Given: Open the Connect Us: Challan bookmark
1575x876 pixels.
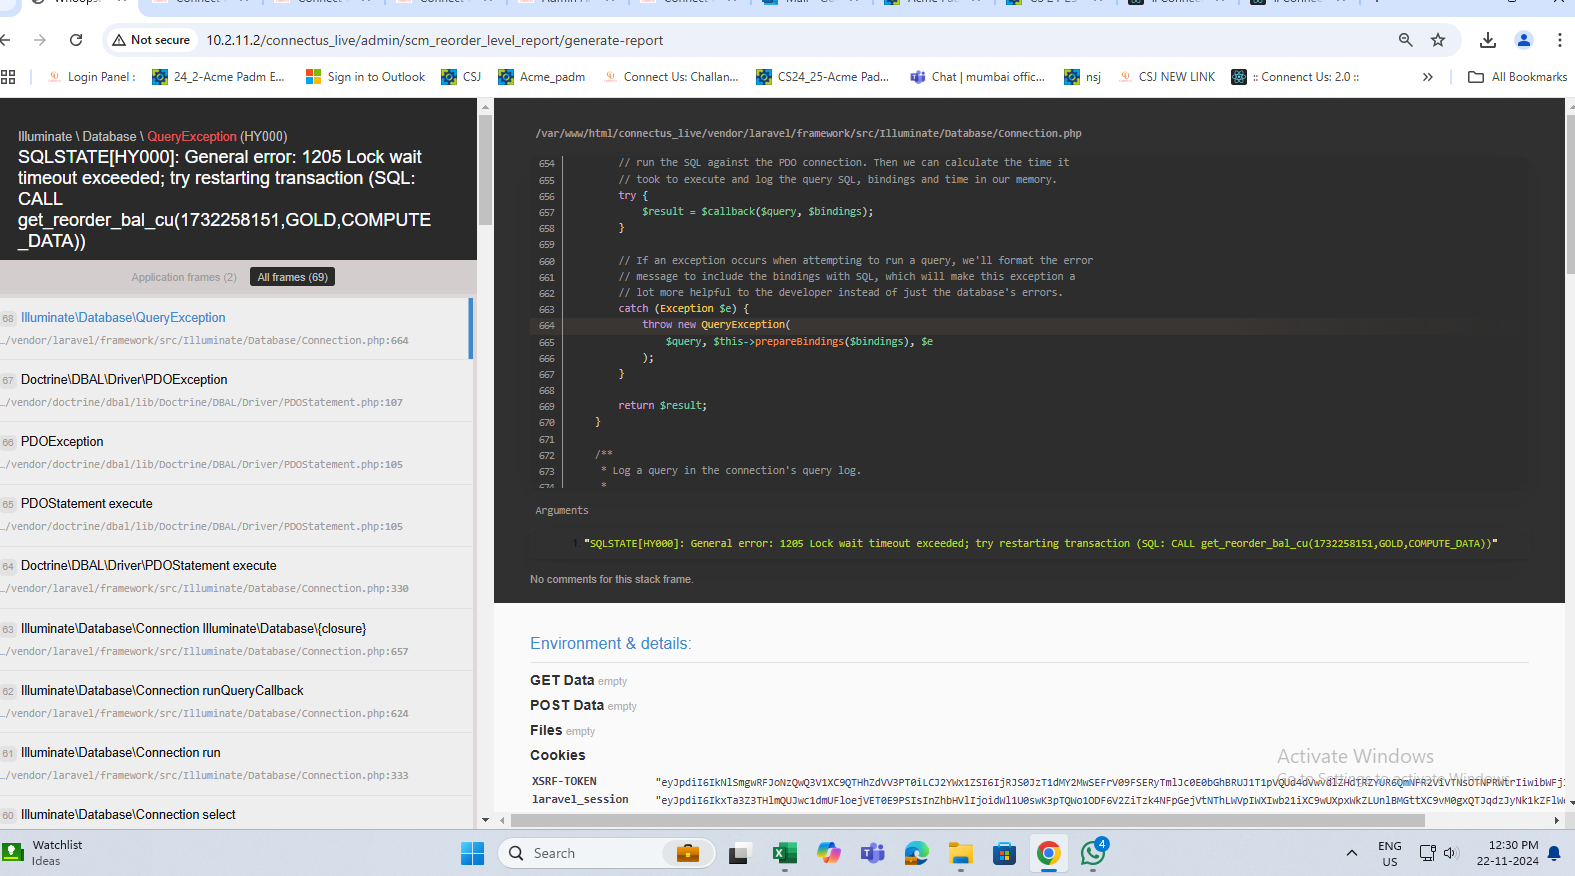Looking at the screenshot, I should pos(670,77).
